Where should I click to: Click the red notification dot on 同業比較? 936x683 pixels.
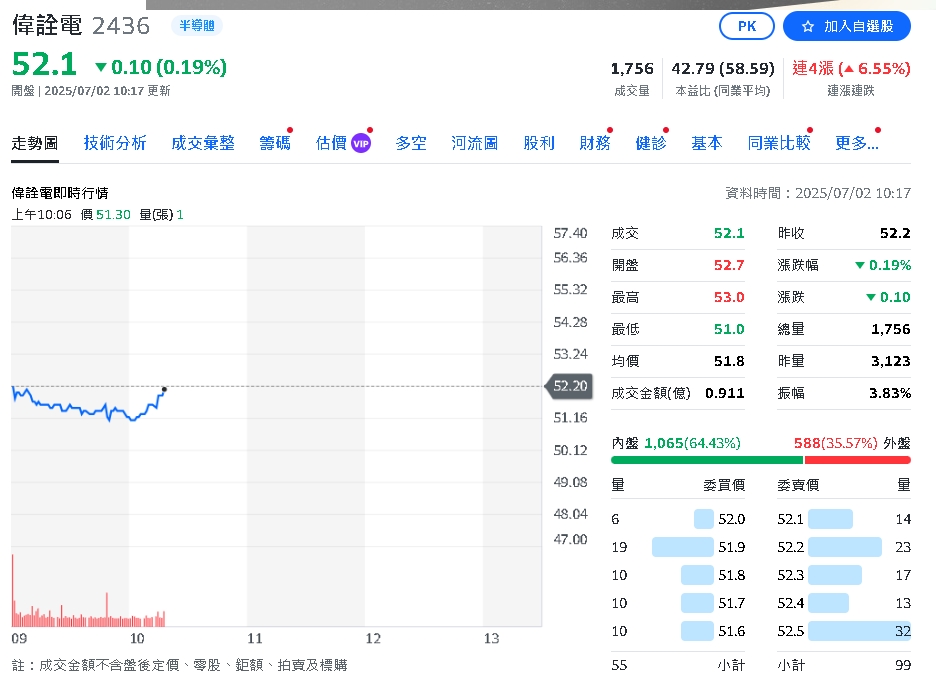[809, 130]
